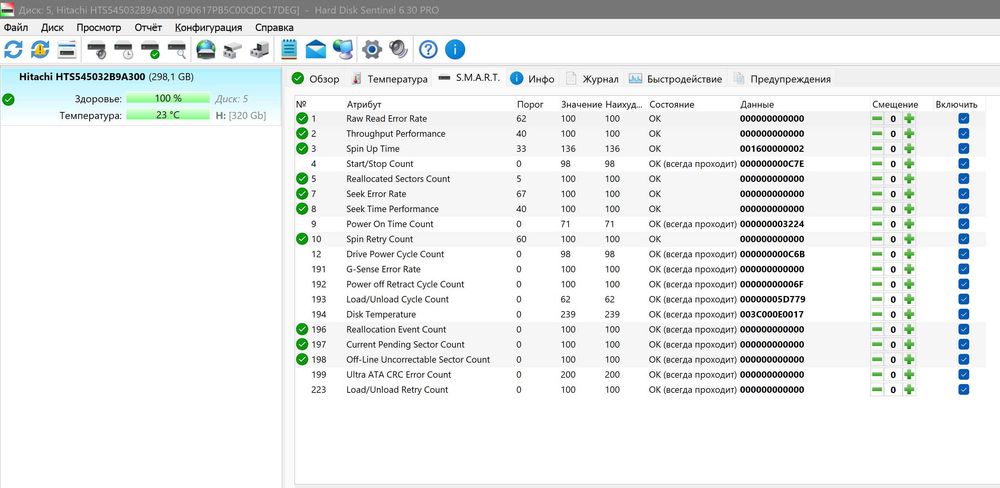Uncheck the checkbox for Current Pending Sector Count
This screenshot has height=488, width=1000.
[x=964, y=344]
